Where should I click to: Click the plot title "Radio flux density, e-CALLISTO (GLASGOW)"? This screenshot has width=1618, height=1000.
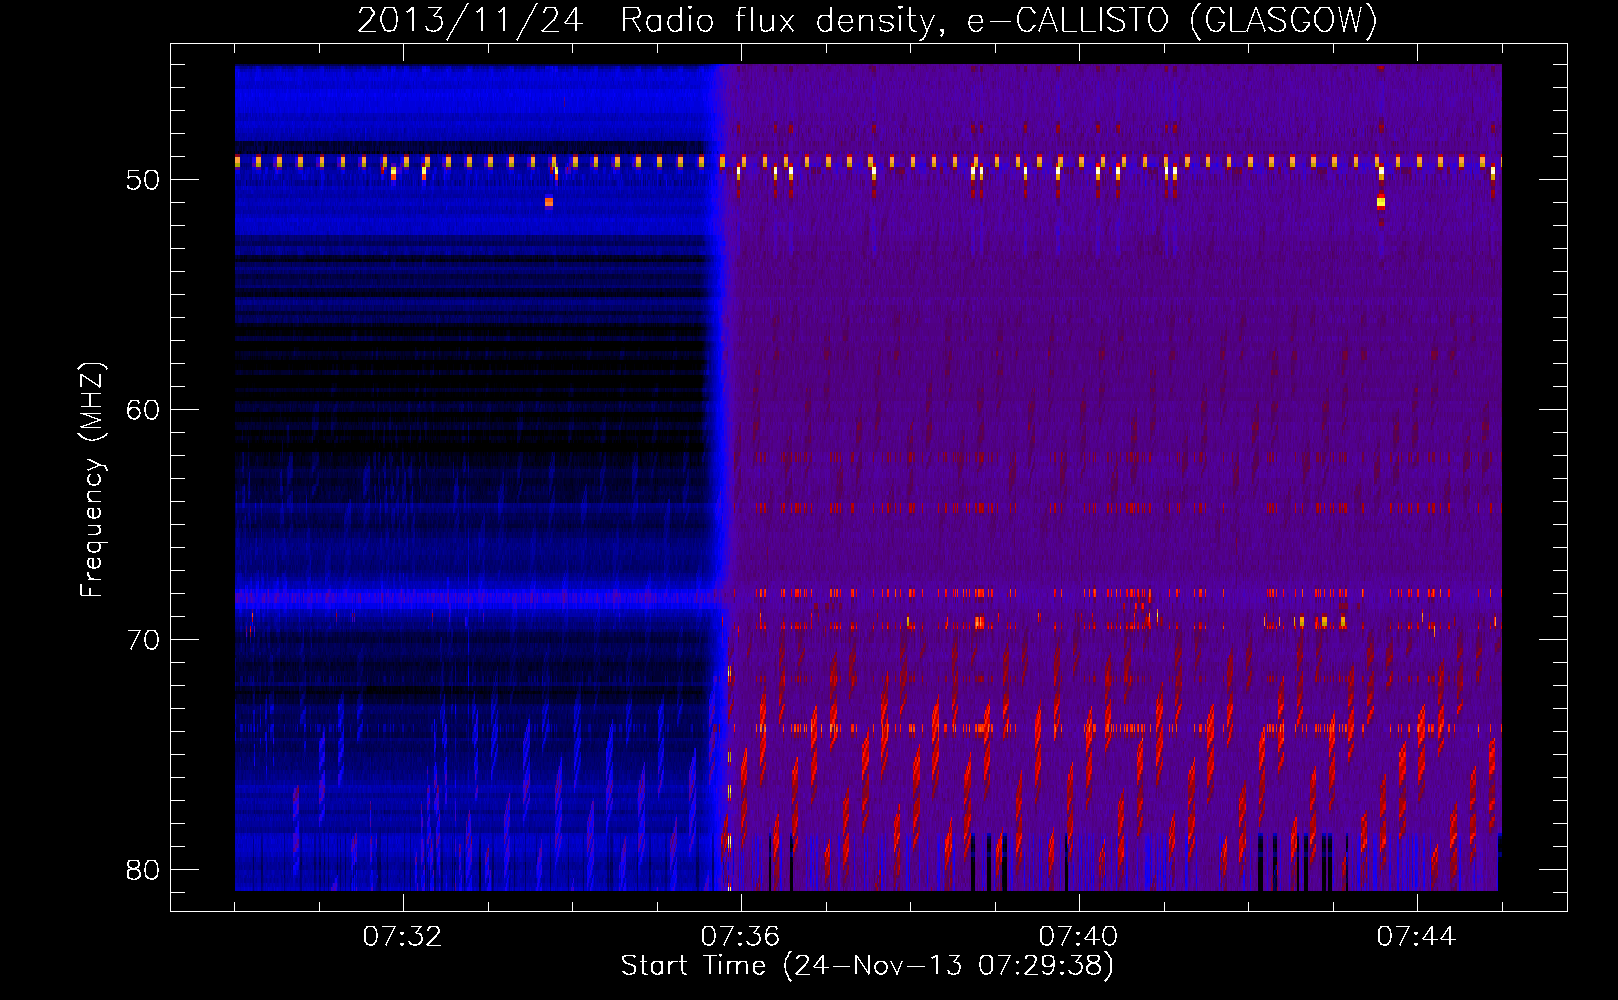click(999, 20)
